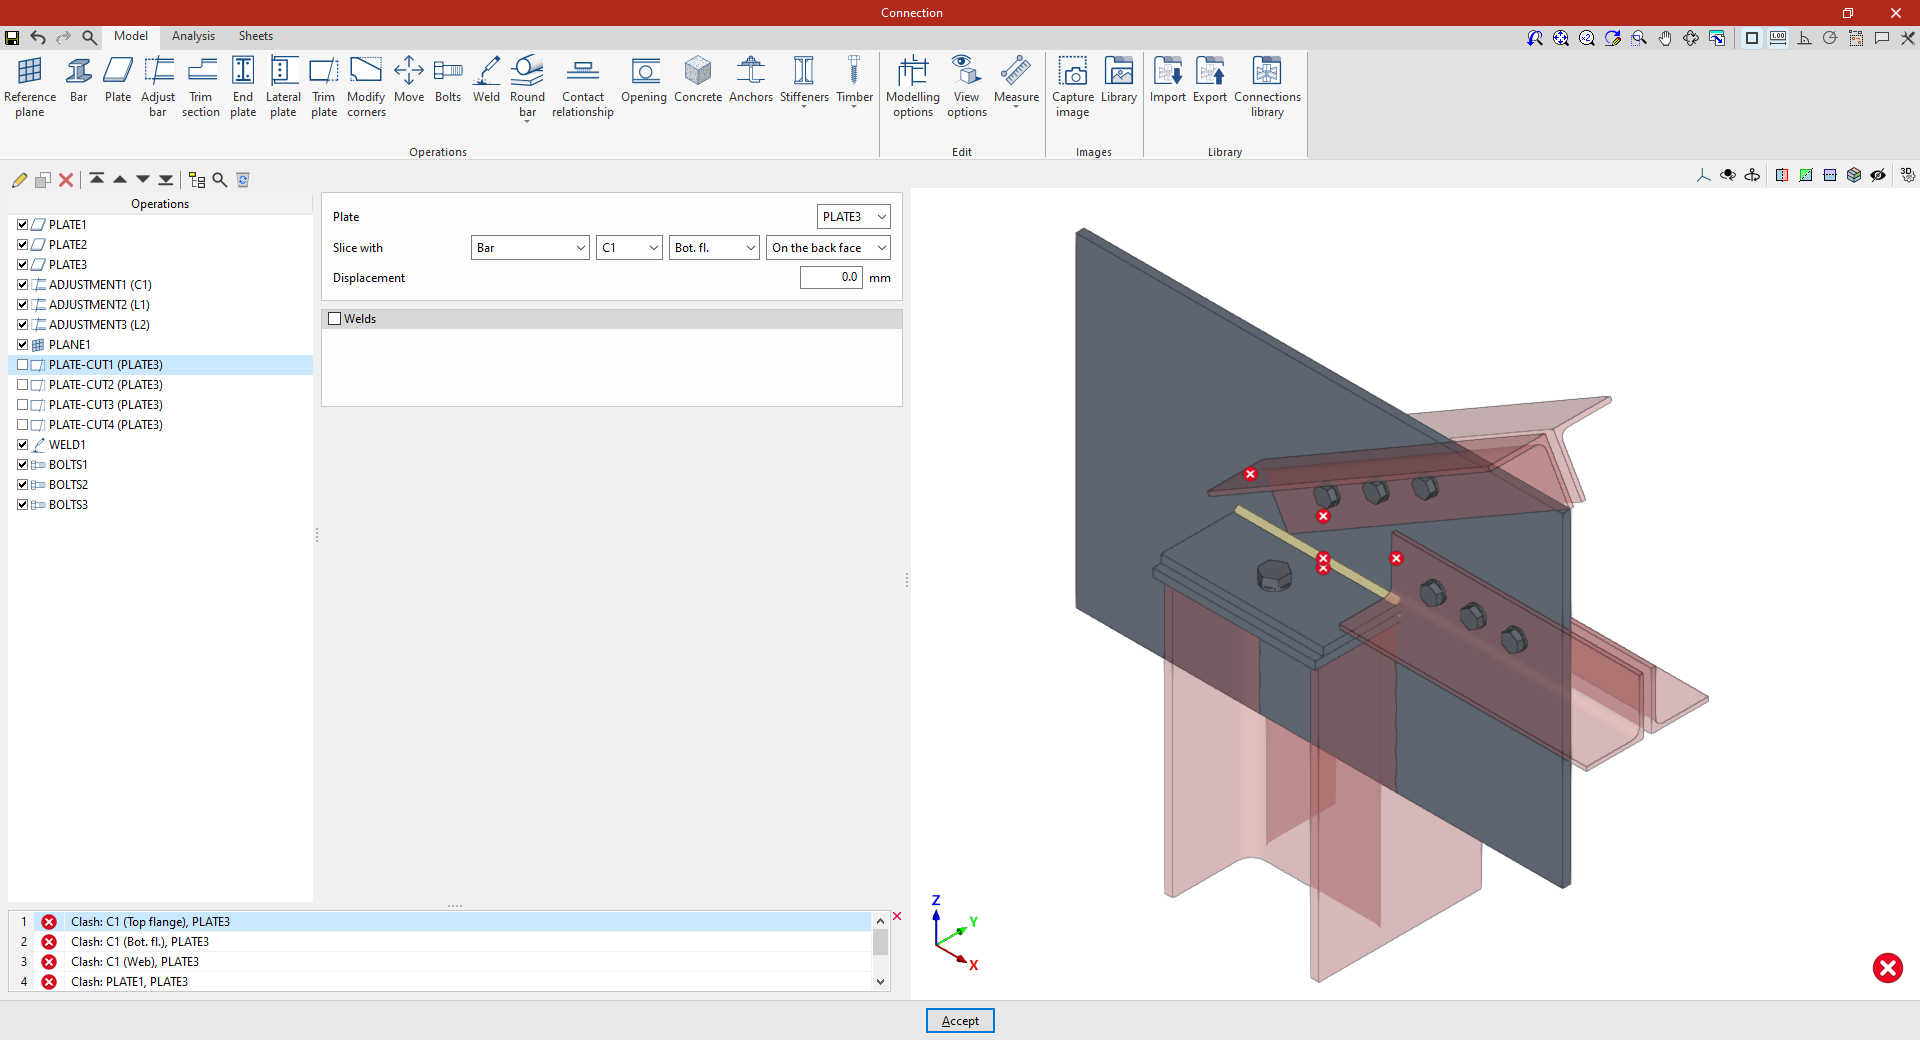Select the 'Clash: C1 (Web), PLATE3' error row
The height and width of the screenshot is (1040, 1920).
[135, 962]
